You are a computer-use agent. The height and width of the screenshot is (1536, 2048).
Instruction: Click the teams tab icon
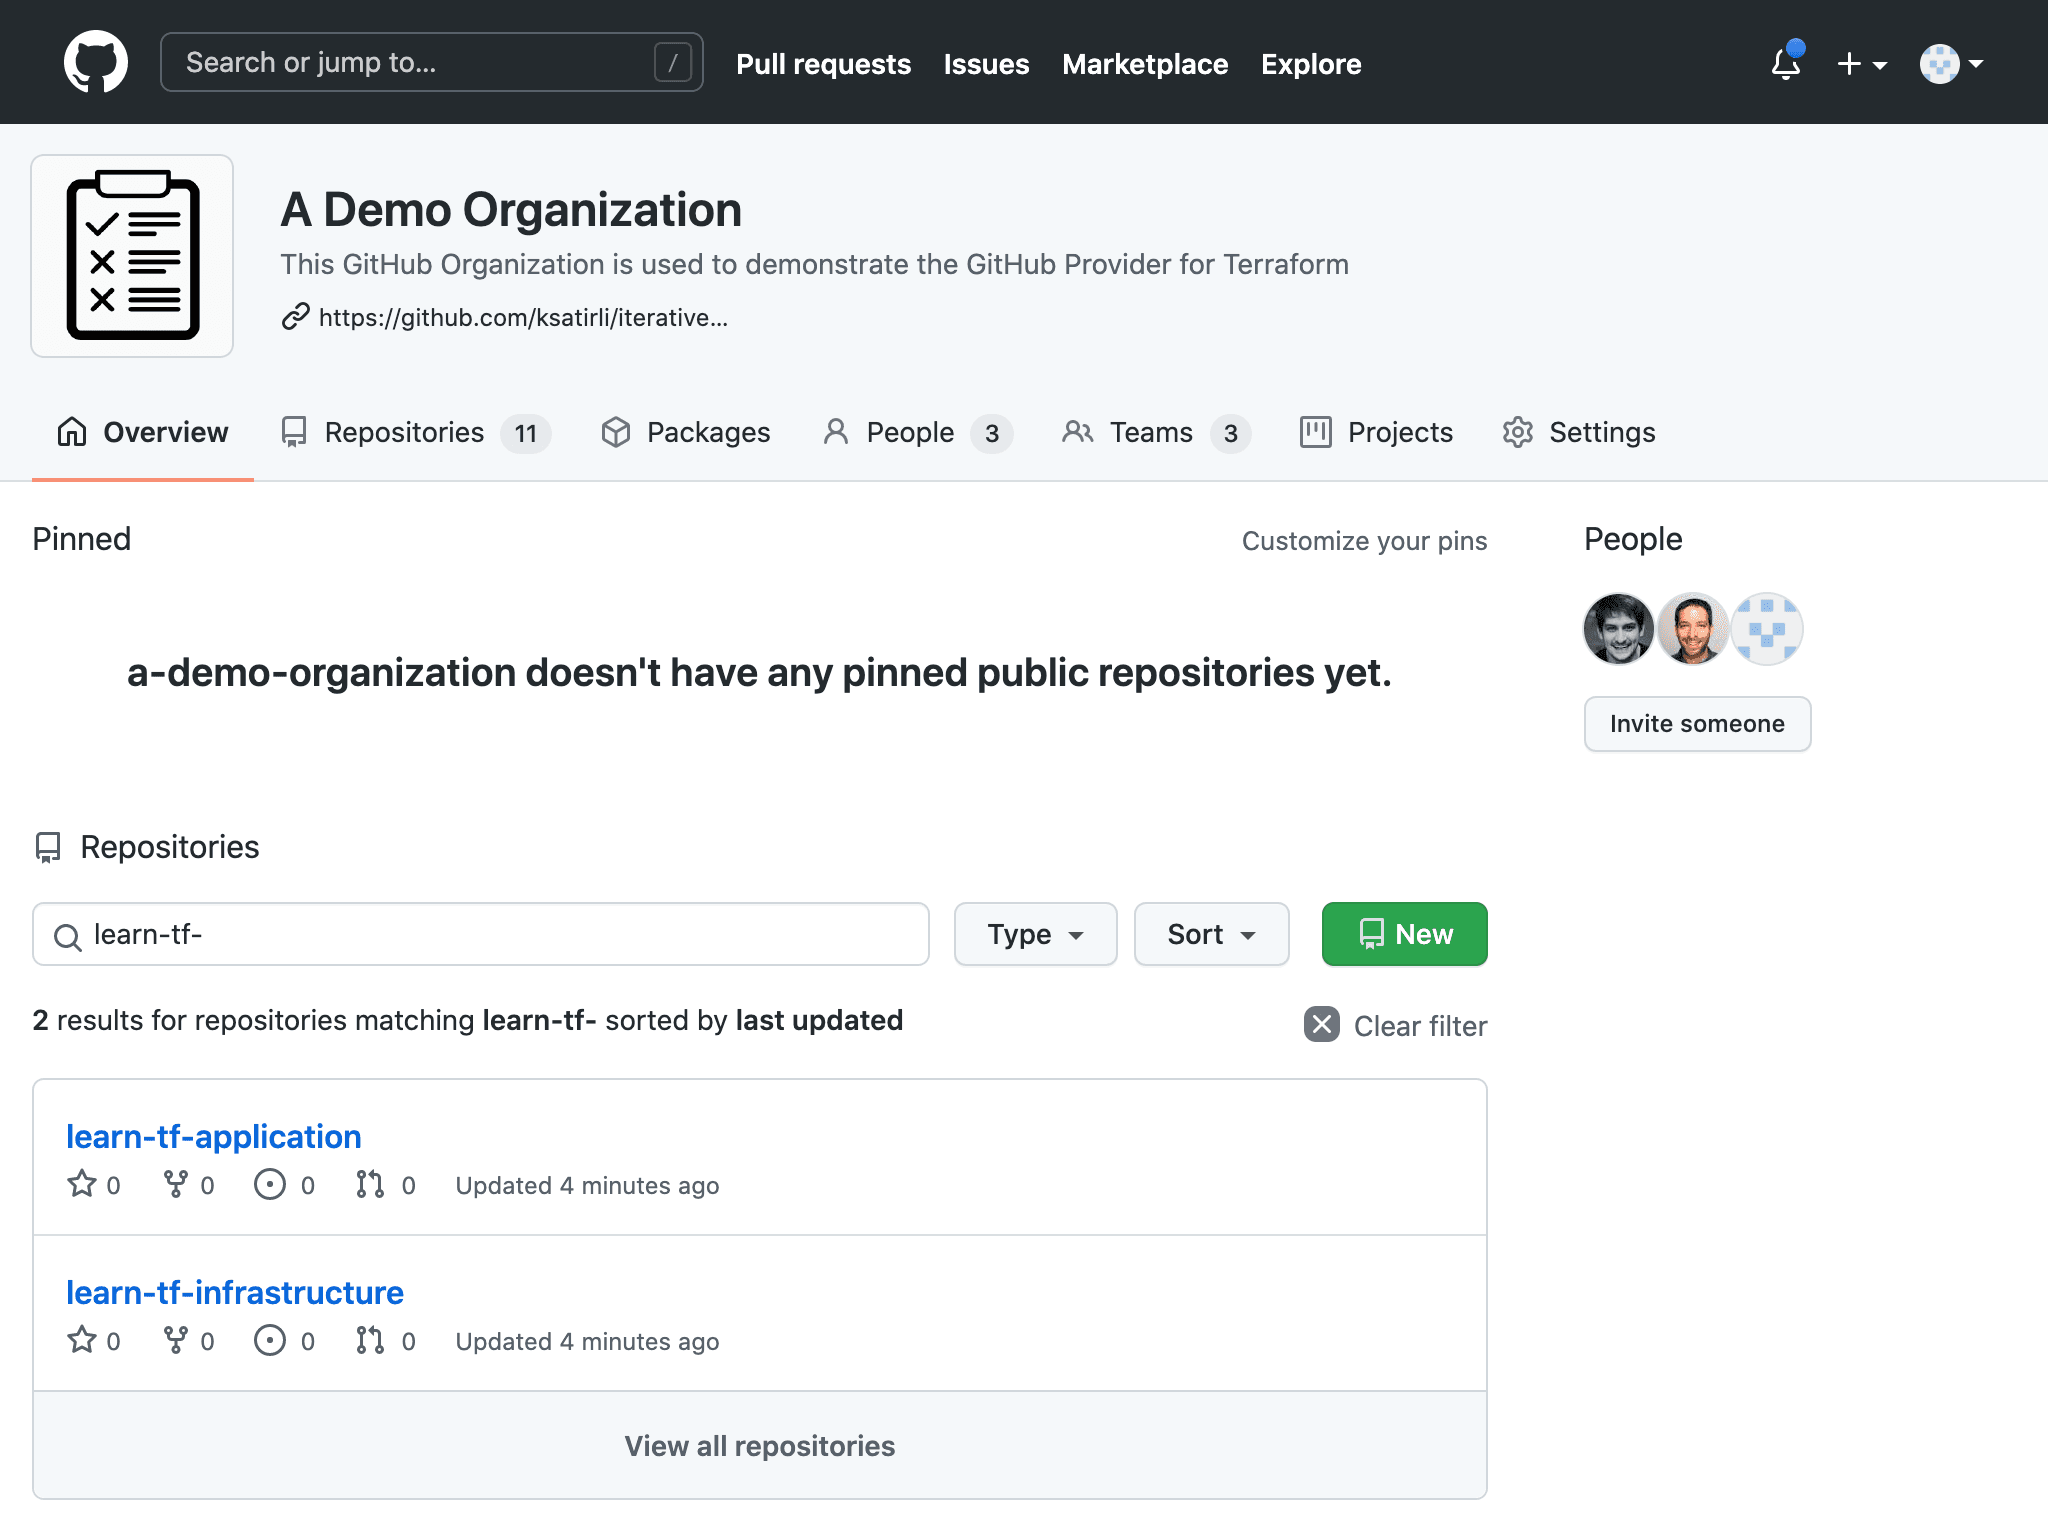click(x=1072, y=431)
